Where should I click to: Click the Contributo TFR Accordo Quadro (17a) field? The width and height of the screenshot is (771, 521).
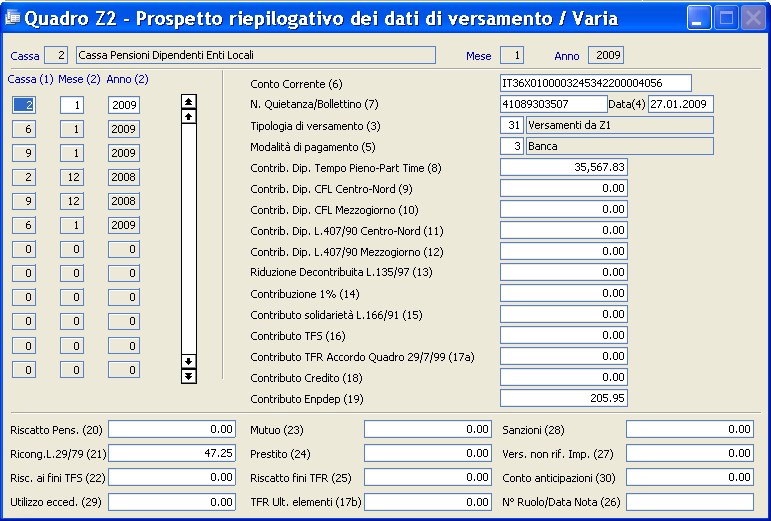[563, 356]
